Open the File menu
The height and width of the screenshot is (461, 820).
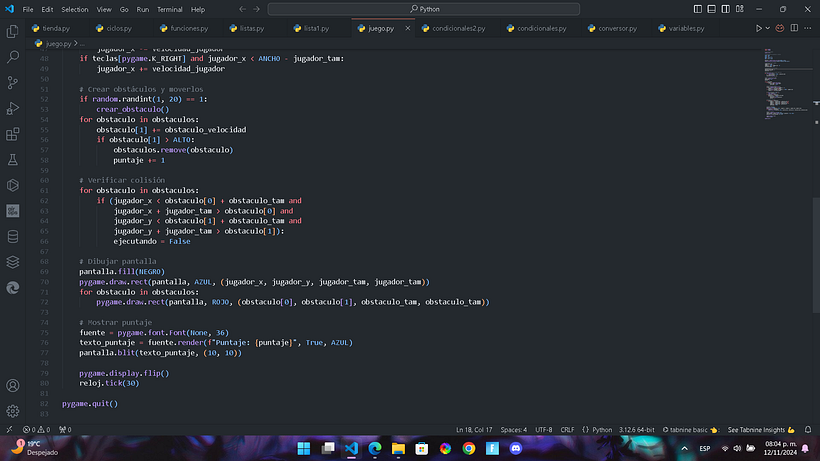tap(28, 9)
